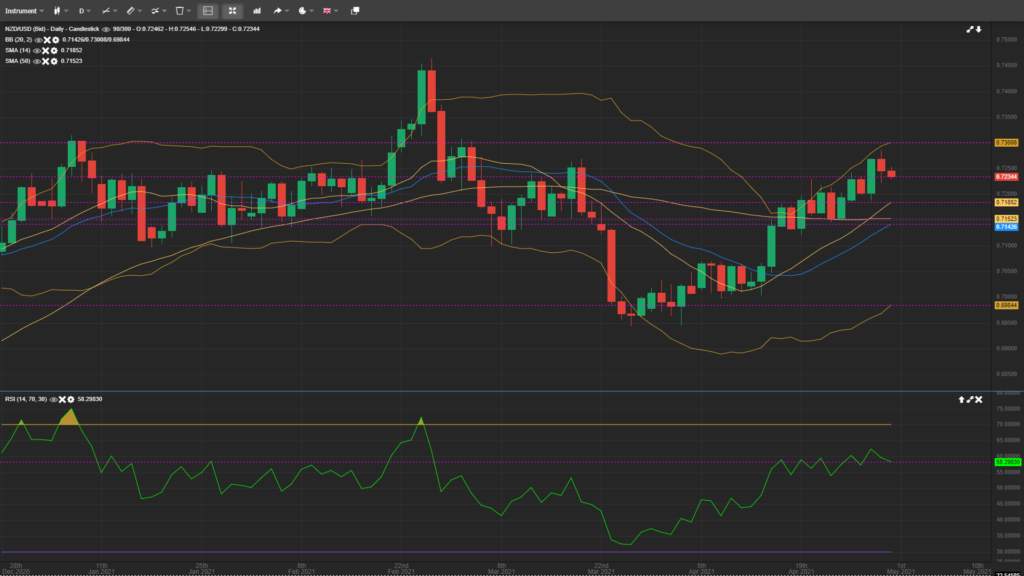Open the ruler measurement tool dropdown
Image resolution: width=1024 pixels, height=576 pixels.
(133, 11)
